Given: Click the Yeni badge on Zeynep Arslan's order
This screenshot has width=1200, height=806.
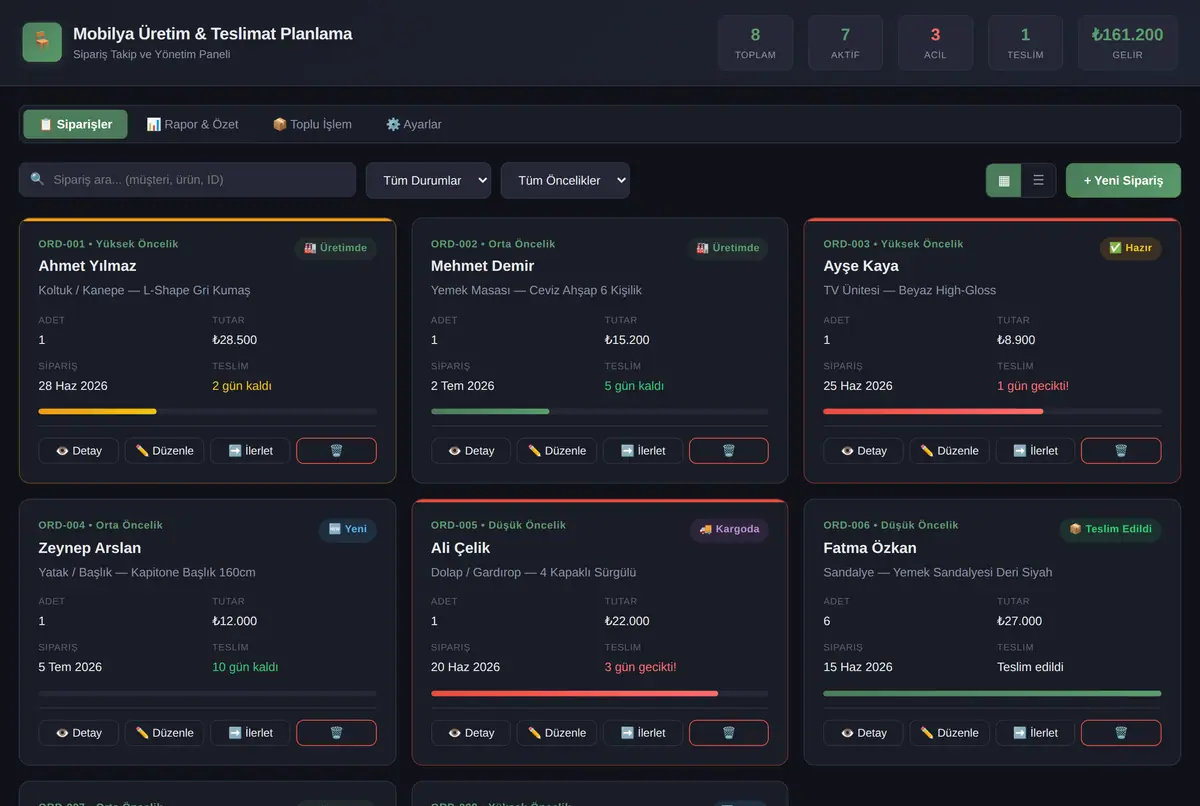Looking at the screenshot, I should coord(348,529).
